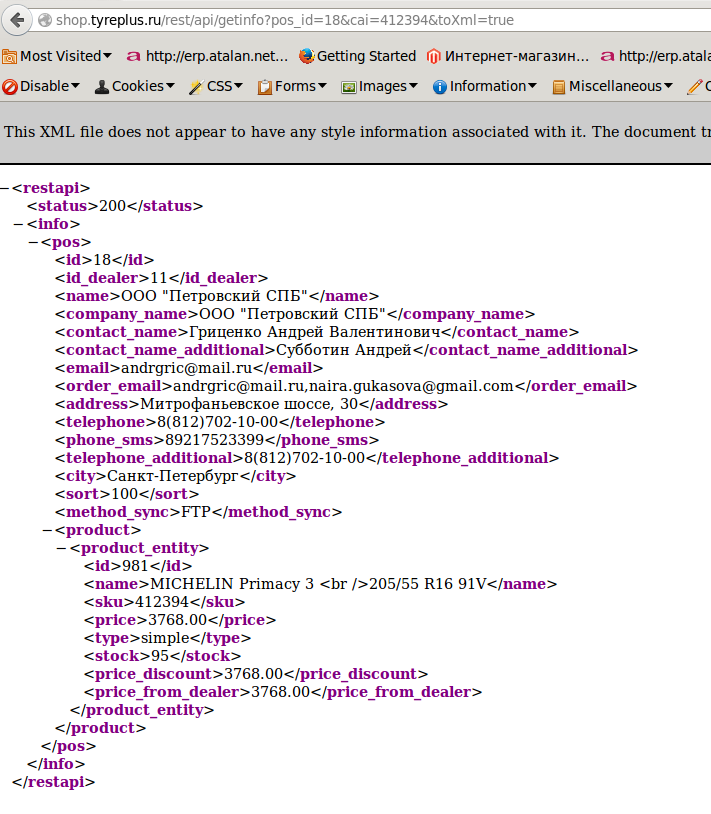Click product name MICHELIN Primacy 3

coord(232,584)
